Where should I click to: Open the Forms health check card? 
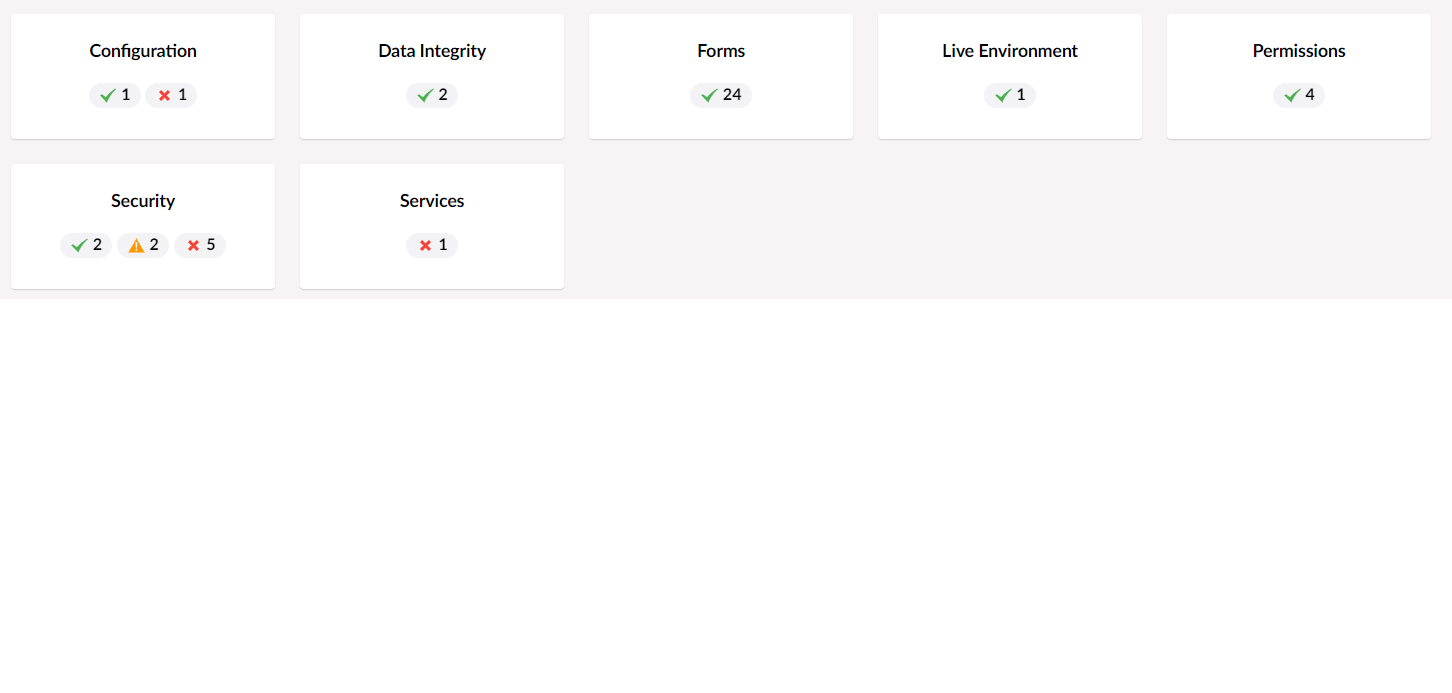click(721, 76)
